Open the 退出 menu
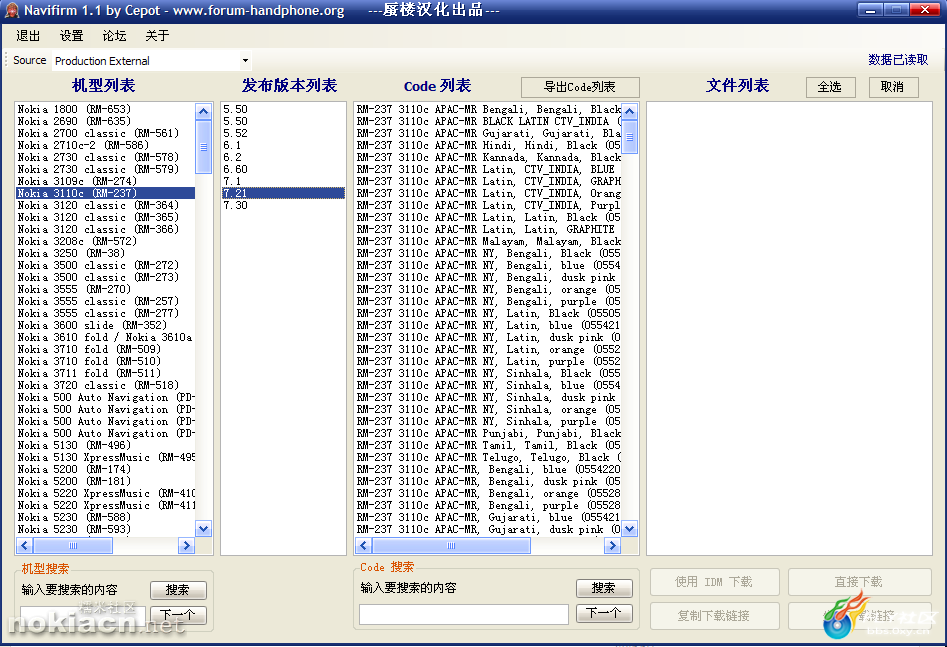The width and height of the screenshot is (947, 647). tap(28, 36)
